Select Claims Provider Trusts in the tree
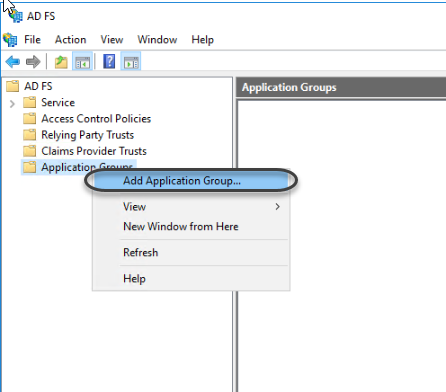 tap(94, 151)
